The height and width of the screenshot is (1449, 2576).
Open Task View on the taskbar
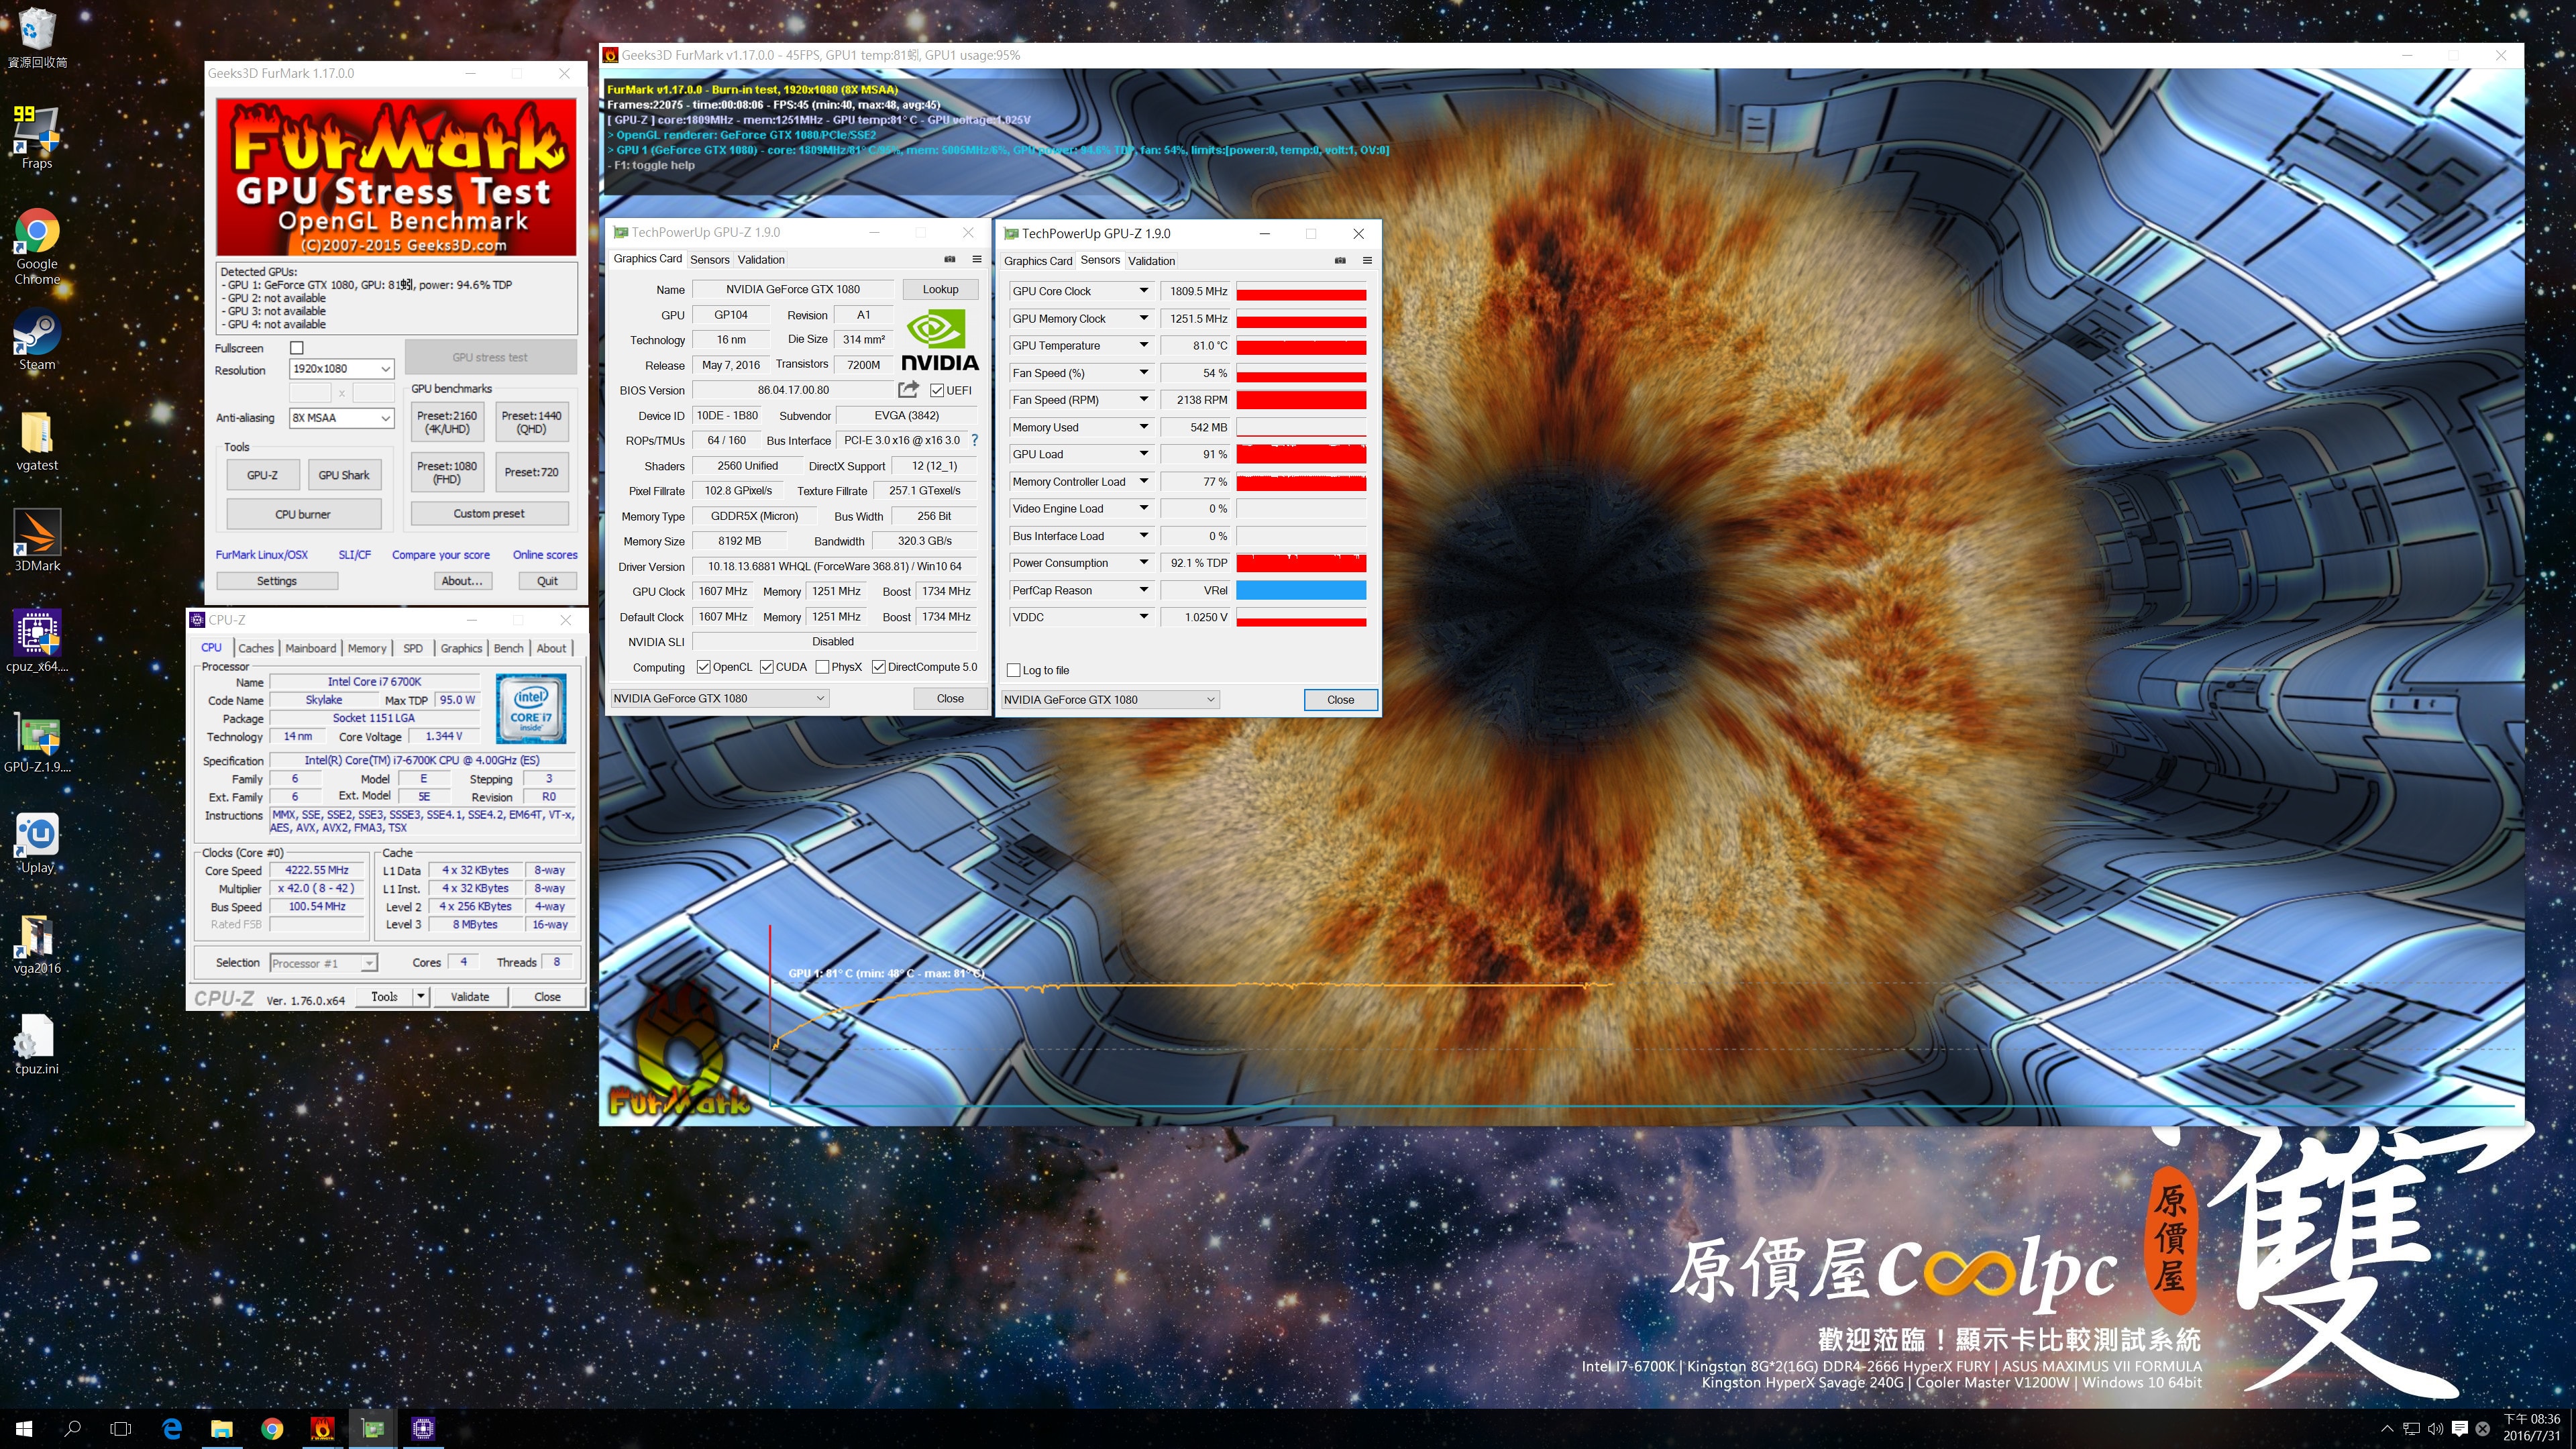point(121,1429)
